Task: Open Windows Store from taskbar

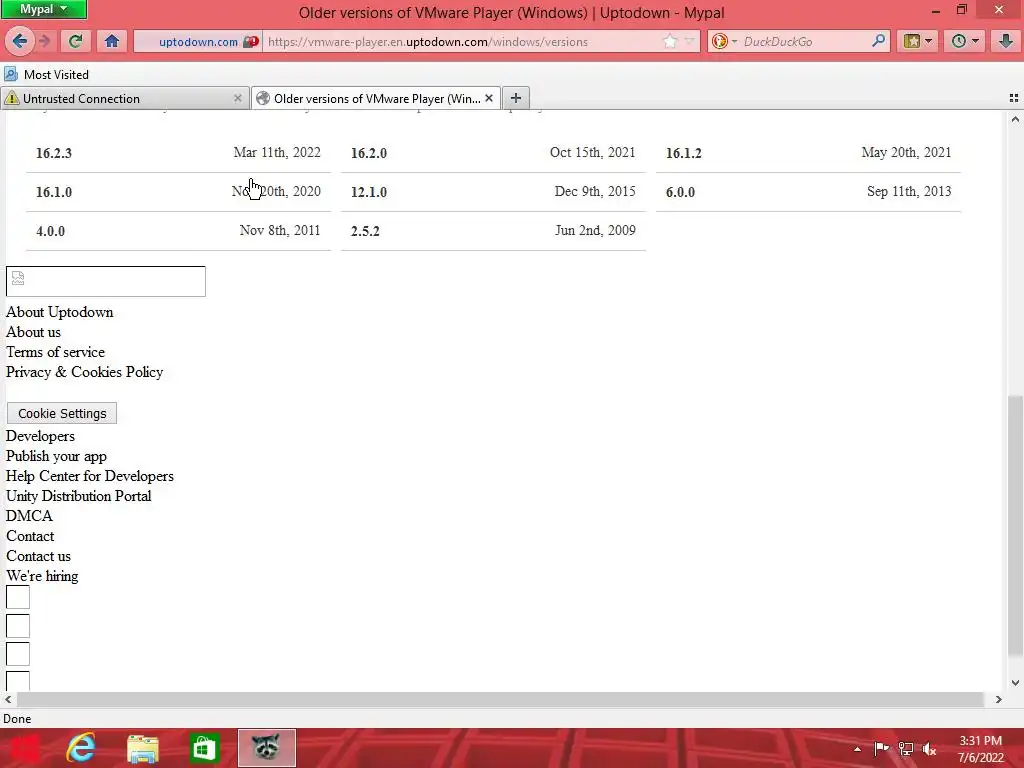Action: (x=204, y=748)
